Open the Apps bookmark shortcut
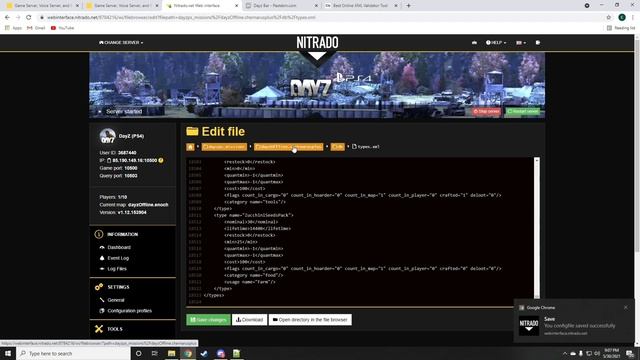Screen dimensions: 640x360 click(x=13, y=28)
